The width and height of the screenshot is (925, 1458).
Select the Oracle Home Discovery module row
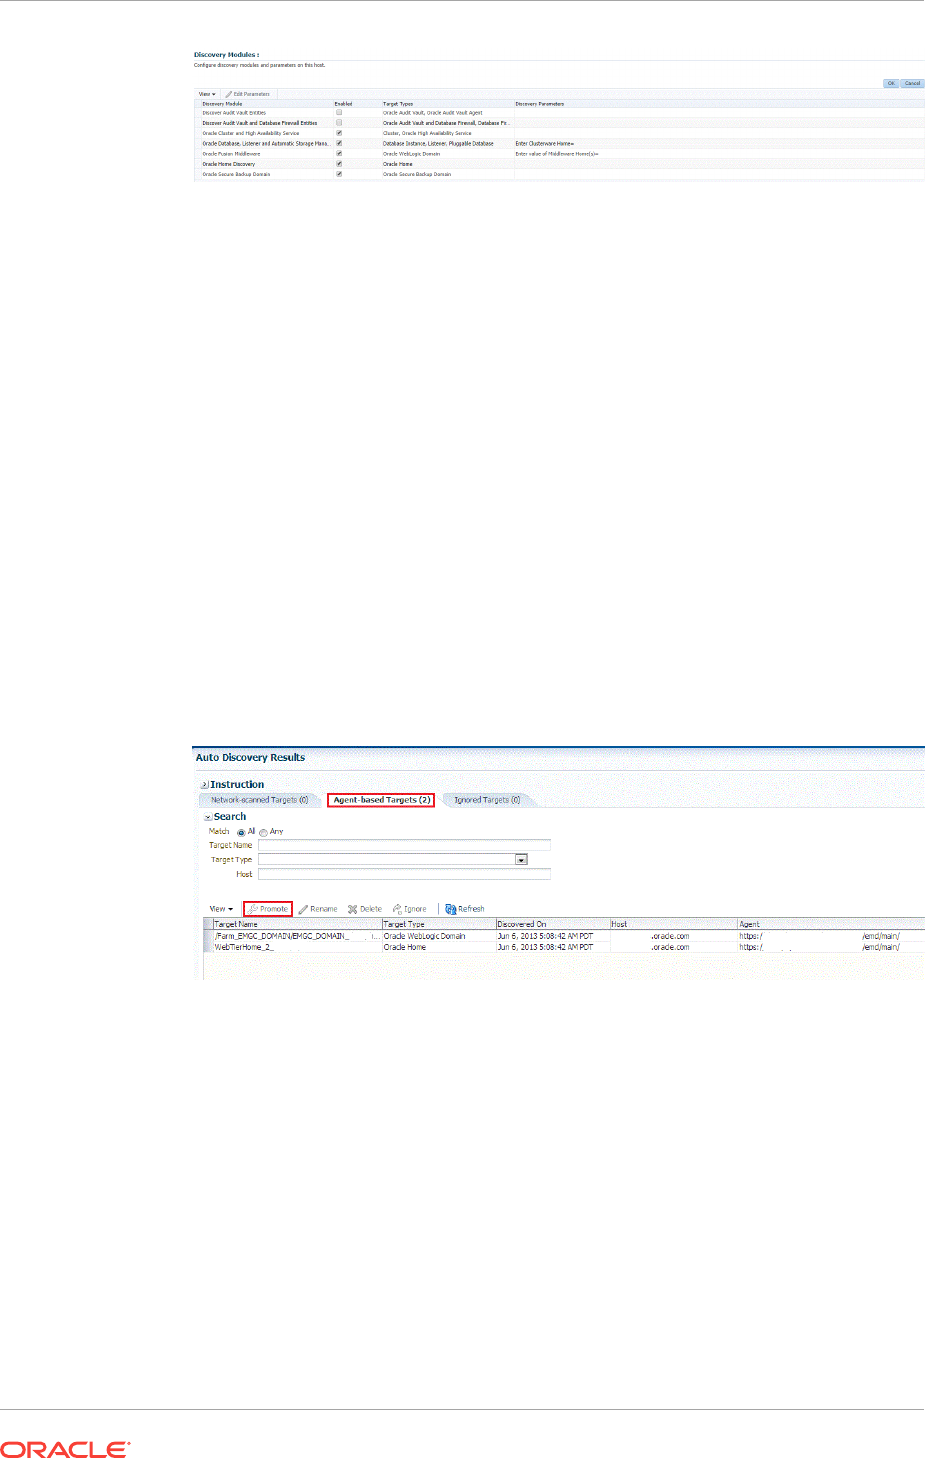pos(559,164)
